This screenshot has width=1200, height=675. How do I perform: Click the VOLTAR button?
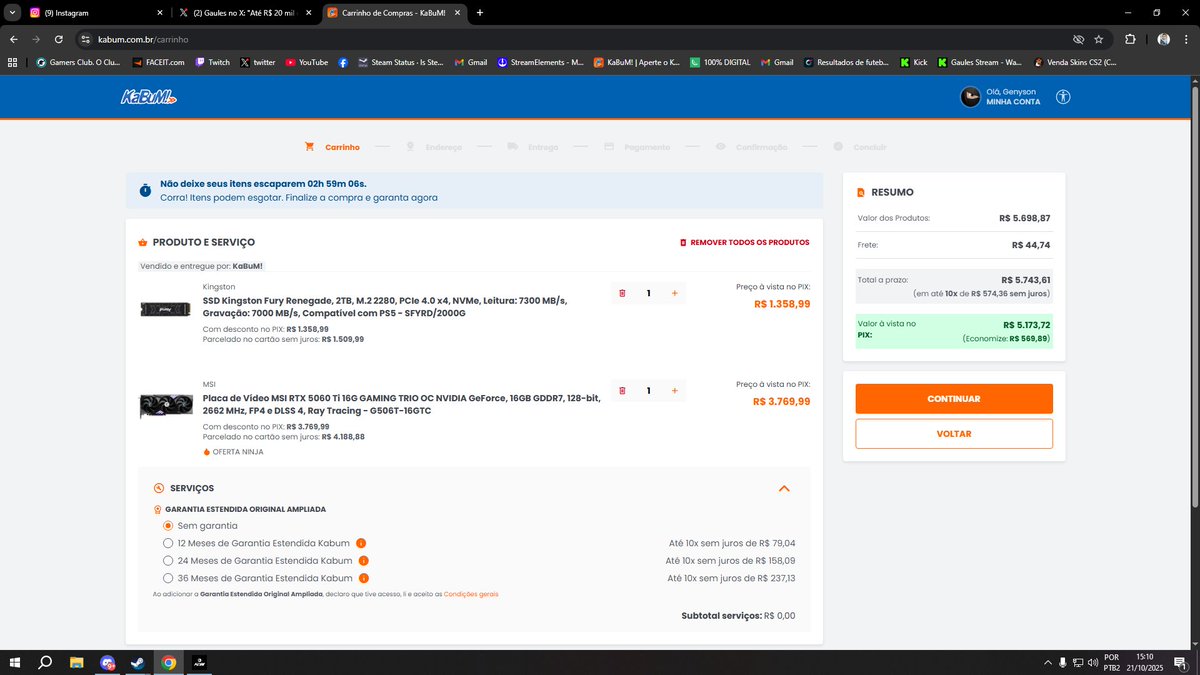954,434
